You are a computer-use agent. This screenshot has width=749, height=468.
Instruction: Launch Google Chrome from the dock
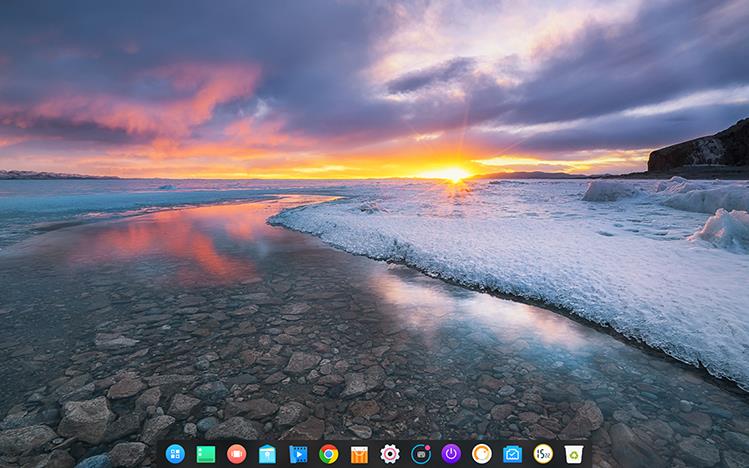coord(328,454)
